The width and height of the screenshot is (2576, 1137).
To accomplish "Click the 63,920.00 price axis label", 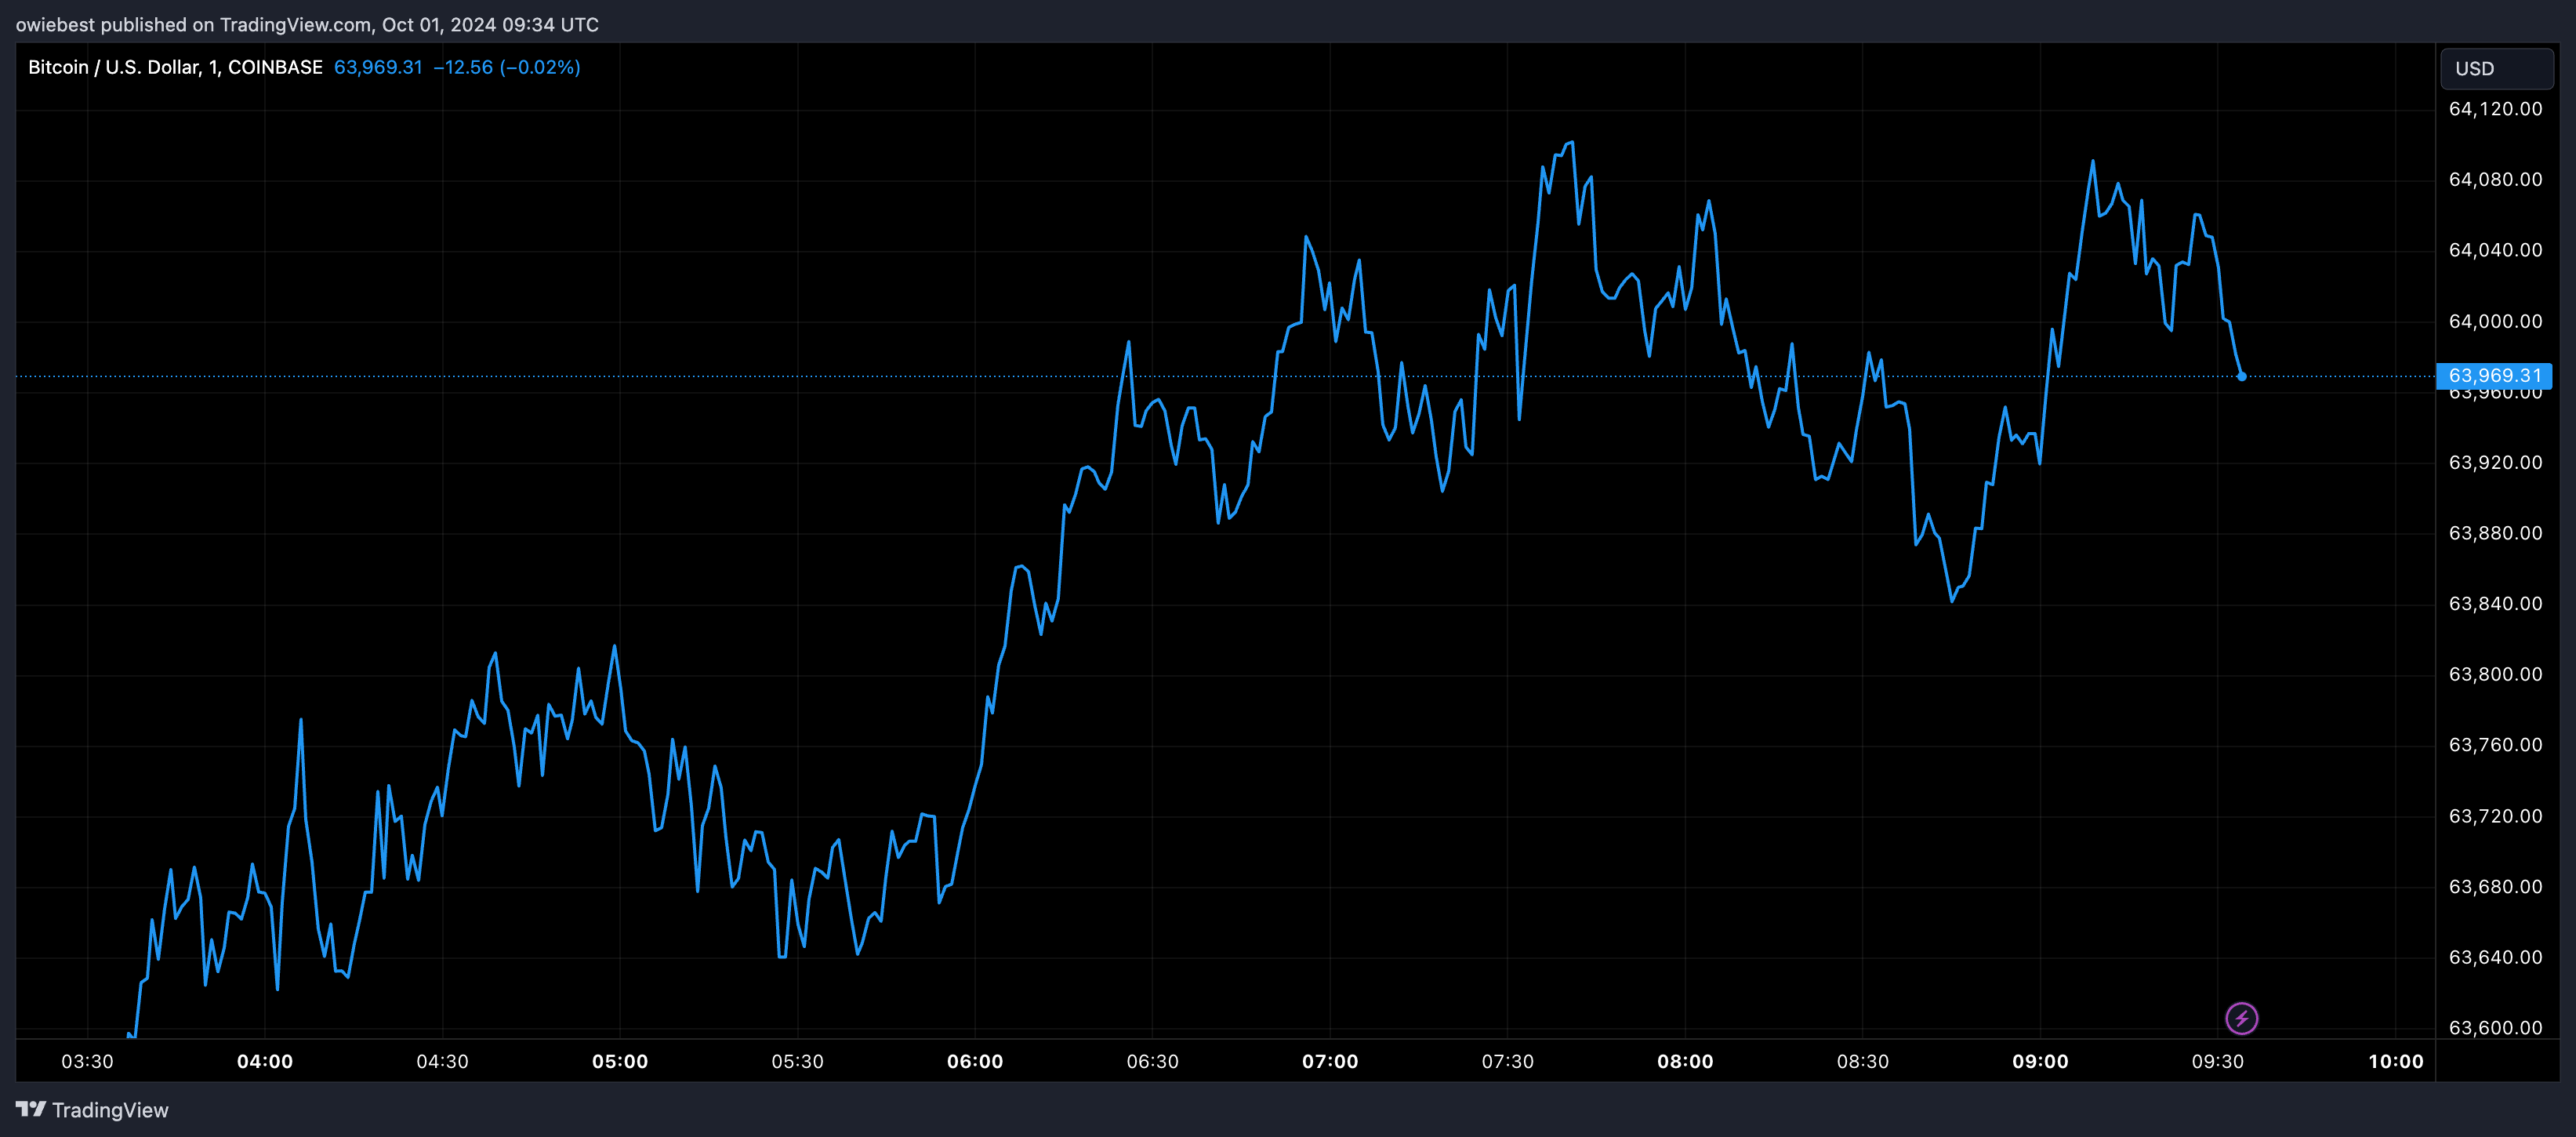I will [2495, 462].
